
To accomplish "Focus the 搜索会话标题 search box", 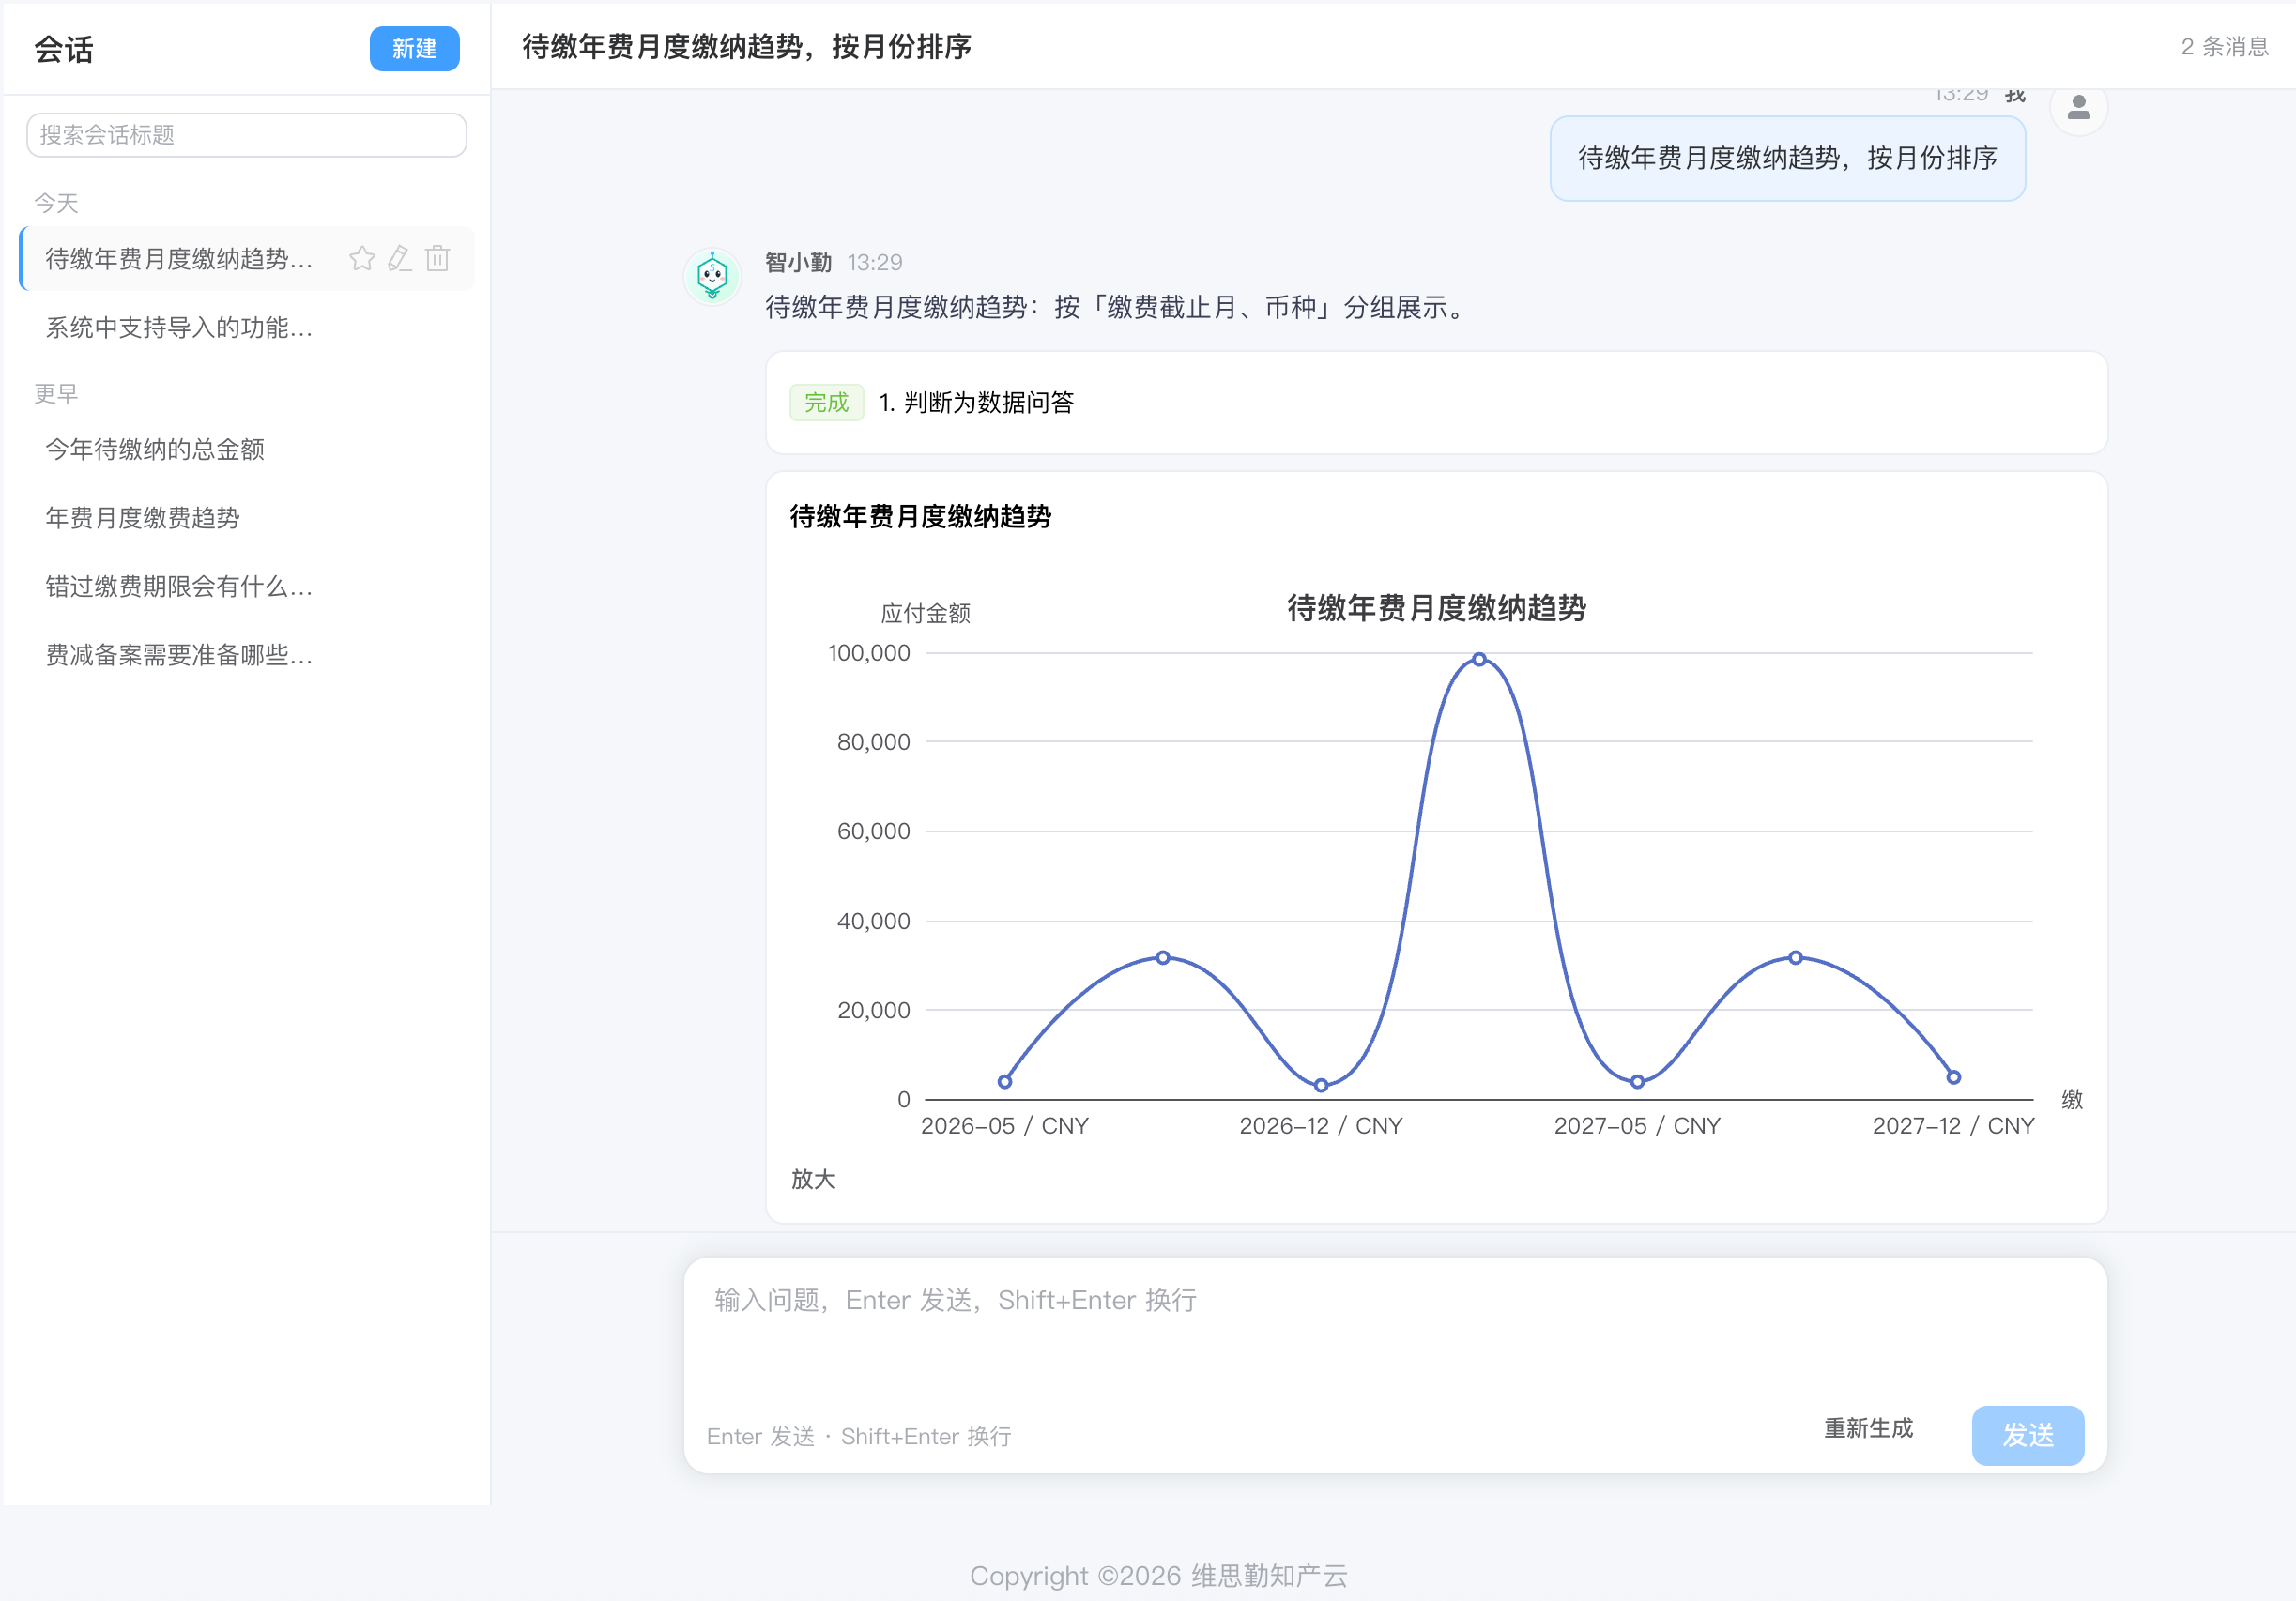I will pyautogui.click(x=247, y=135).
